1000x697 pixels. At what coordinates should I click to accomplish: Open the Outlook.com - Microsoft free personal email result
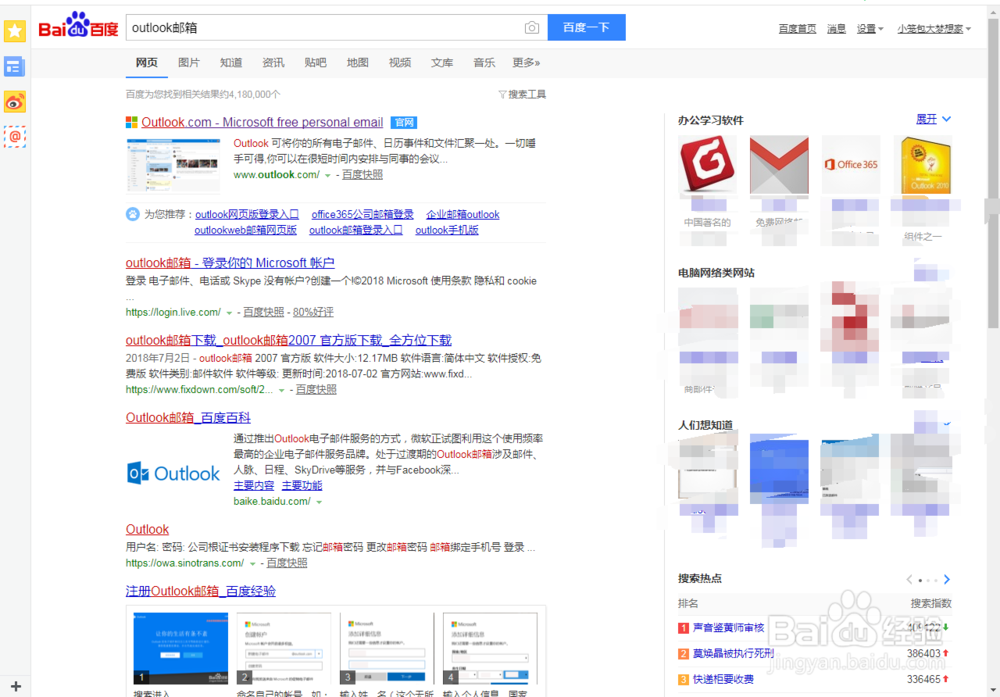[262, 122]
